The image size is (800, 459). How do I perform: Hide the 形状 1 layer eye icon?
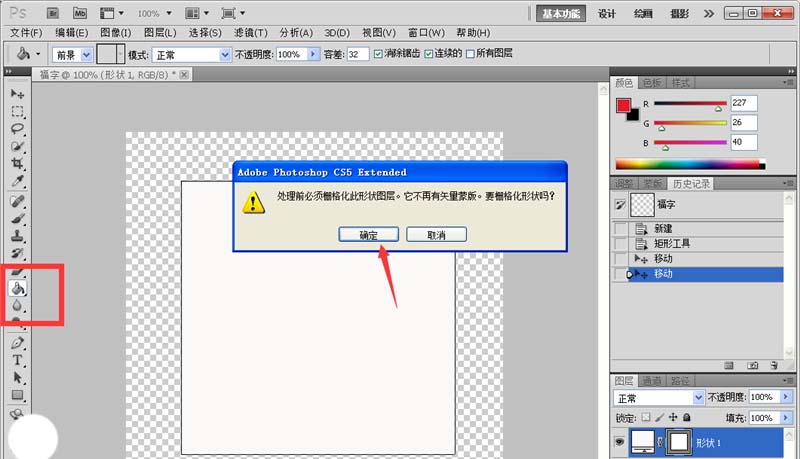click(x=619, y=442)
